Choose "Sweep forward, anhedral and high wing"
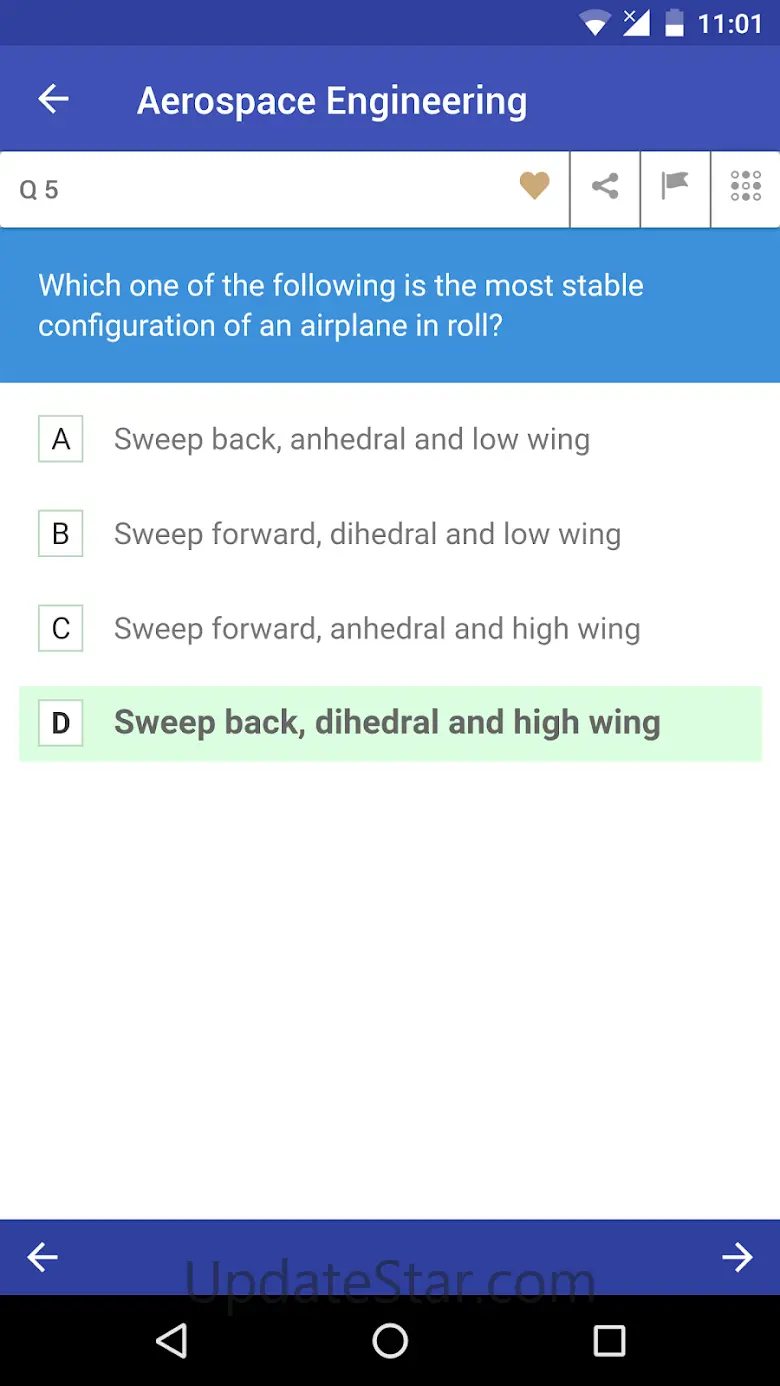The image size is (780, 1386). [x=377, y=628]
